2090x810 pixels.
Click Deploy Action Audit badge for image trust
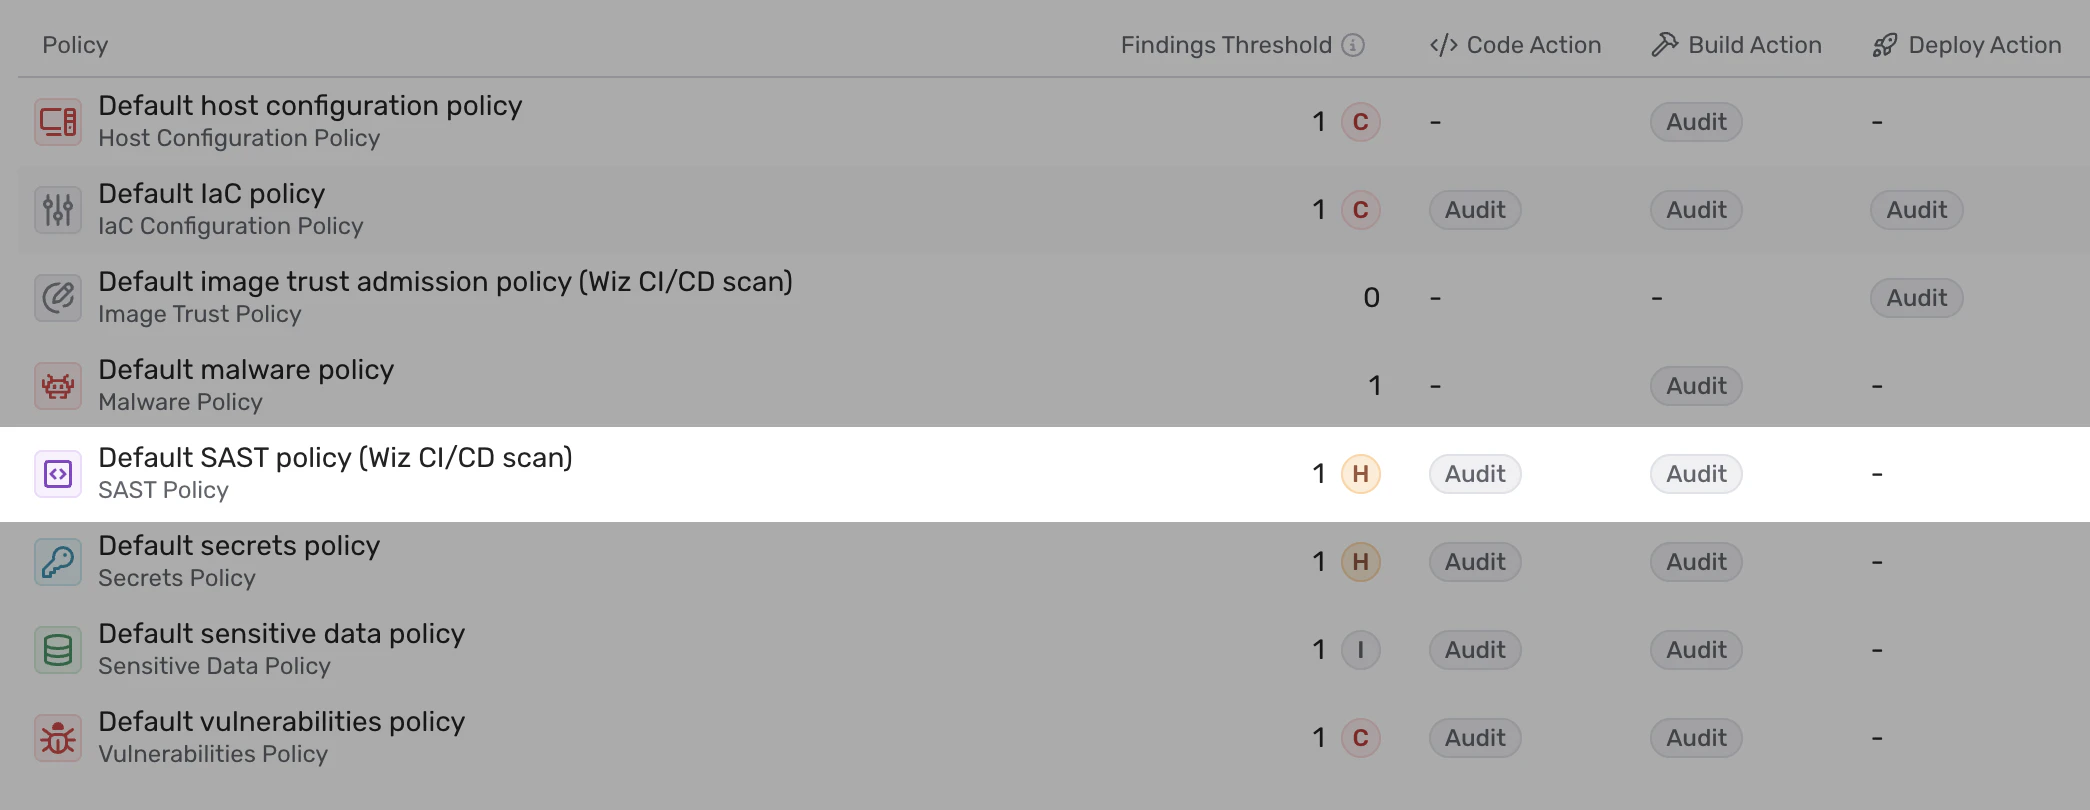click(1916, 298)
